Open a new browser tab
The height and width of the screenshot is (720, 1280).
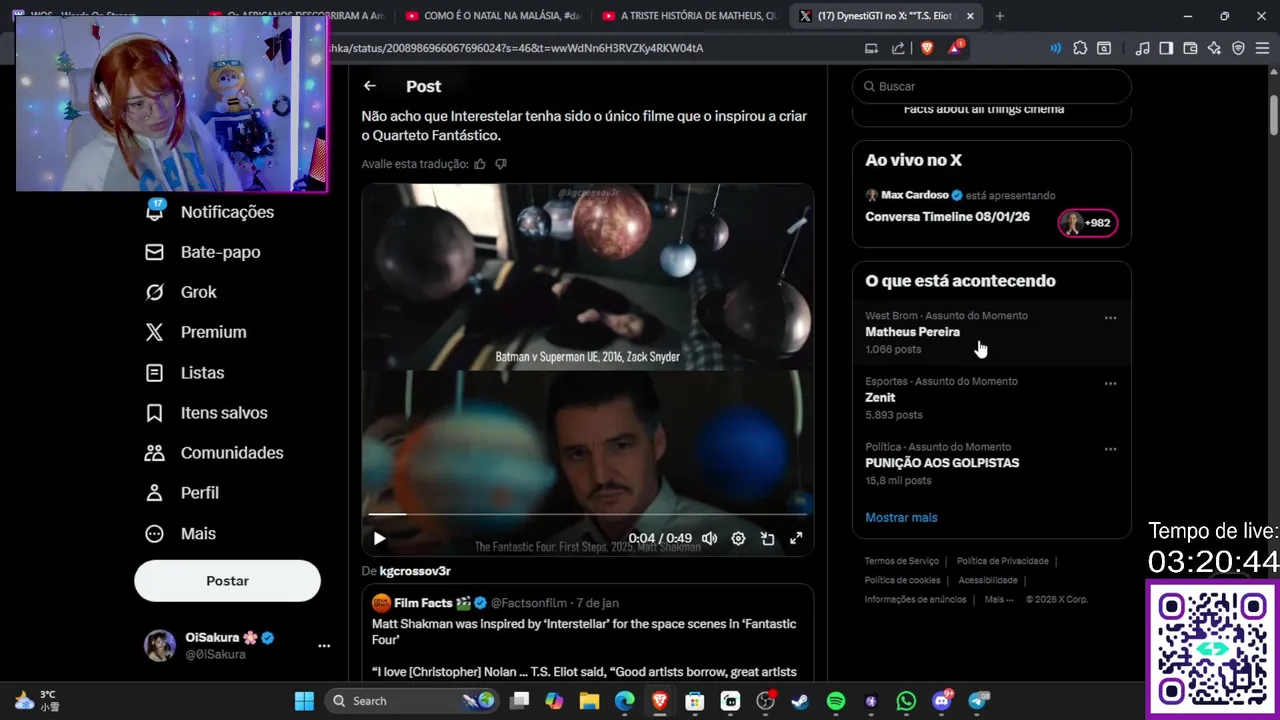click(1000, 15)
